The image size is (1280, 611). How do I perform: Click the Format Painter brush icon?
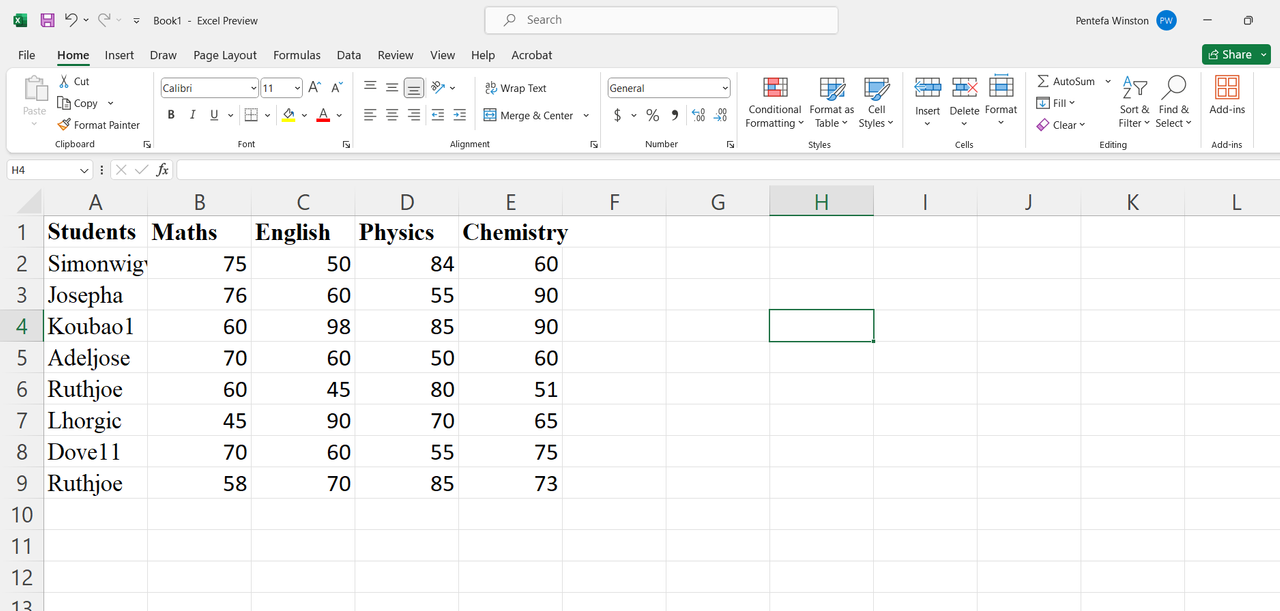click(x=64, y=125)
